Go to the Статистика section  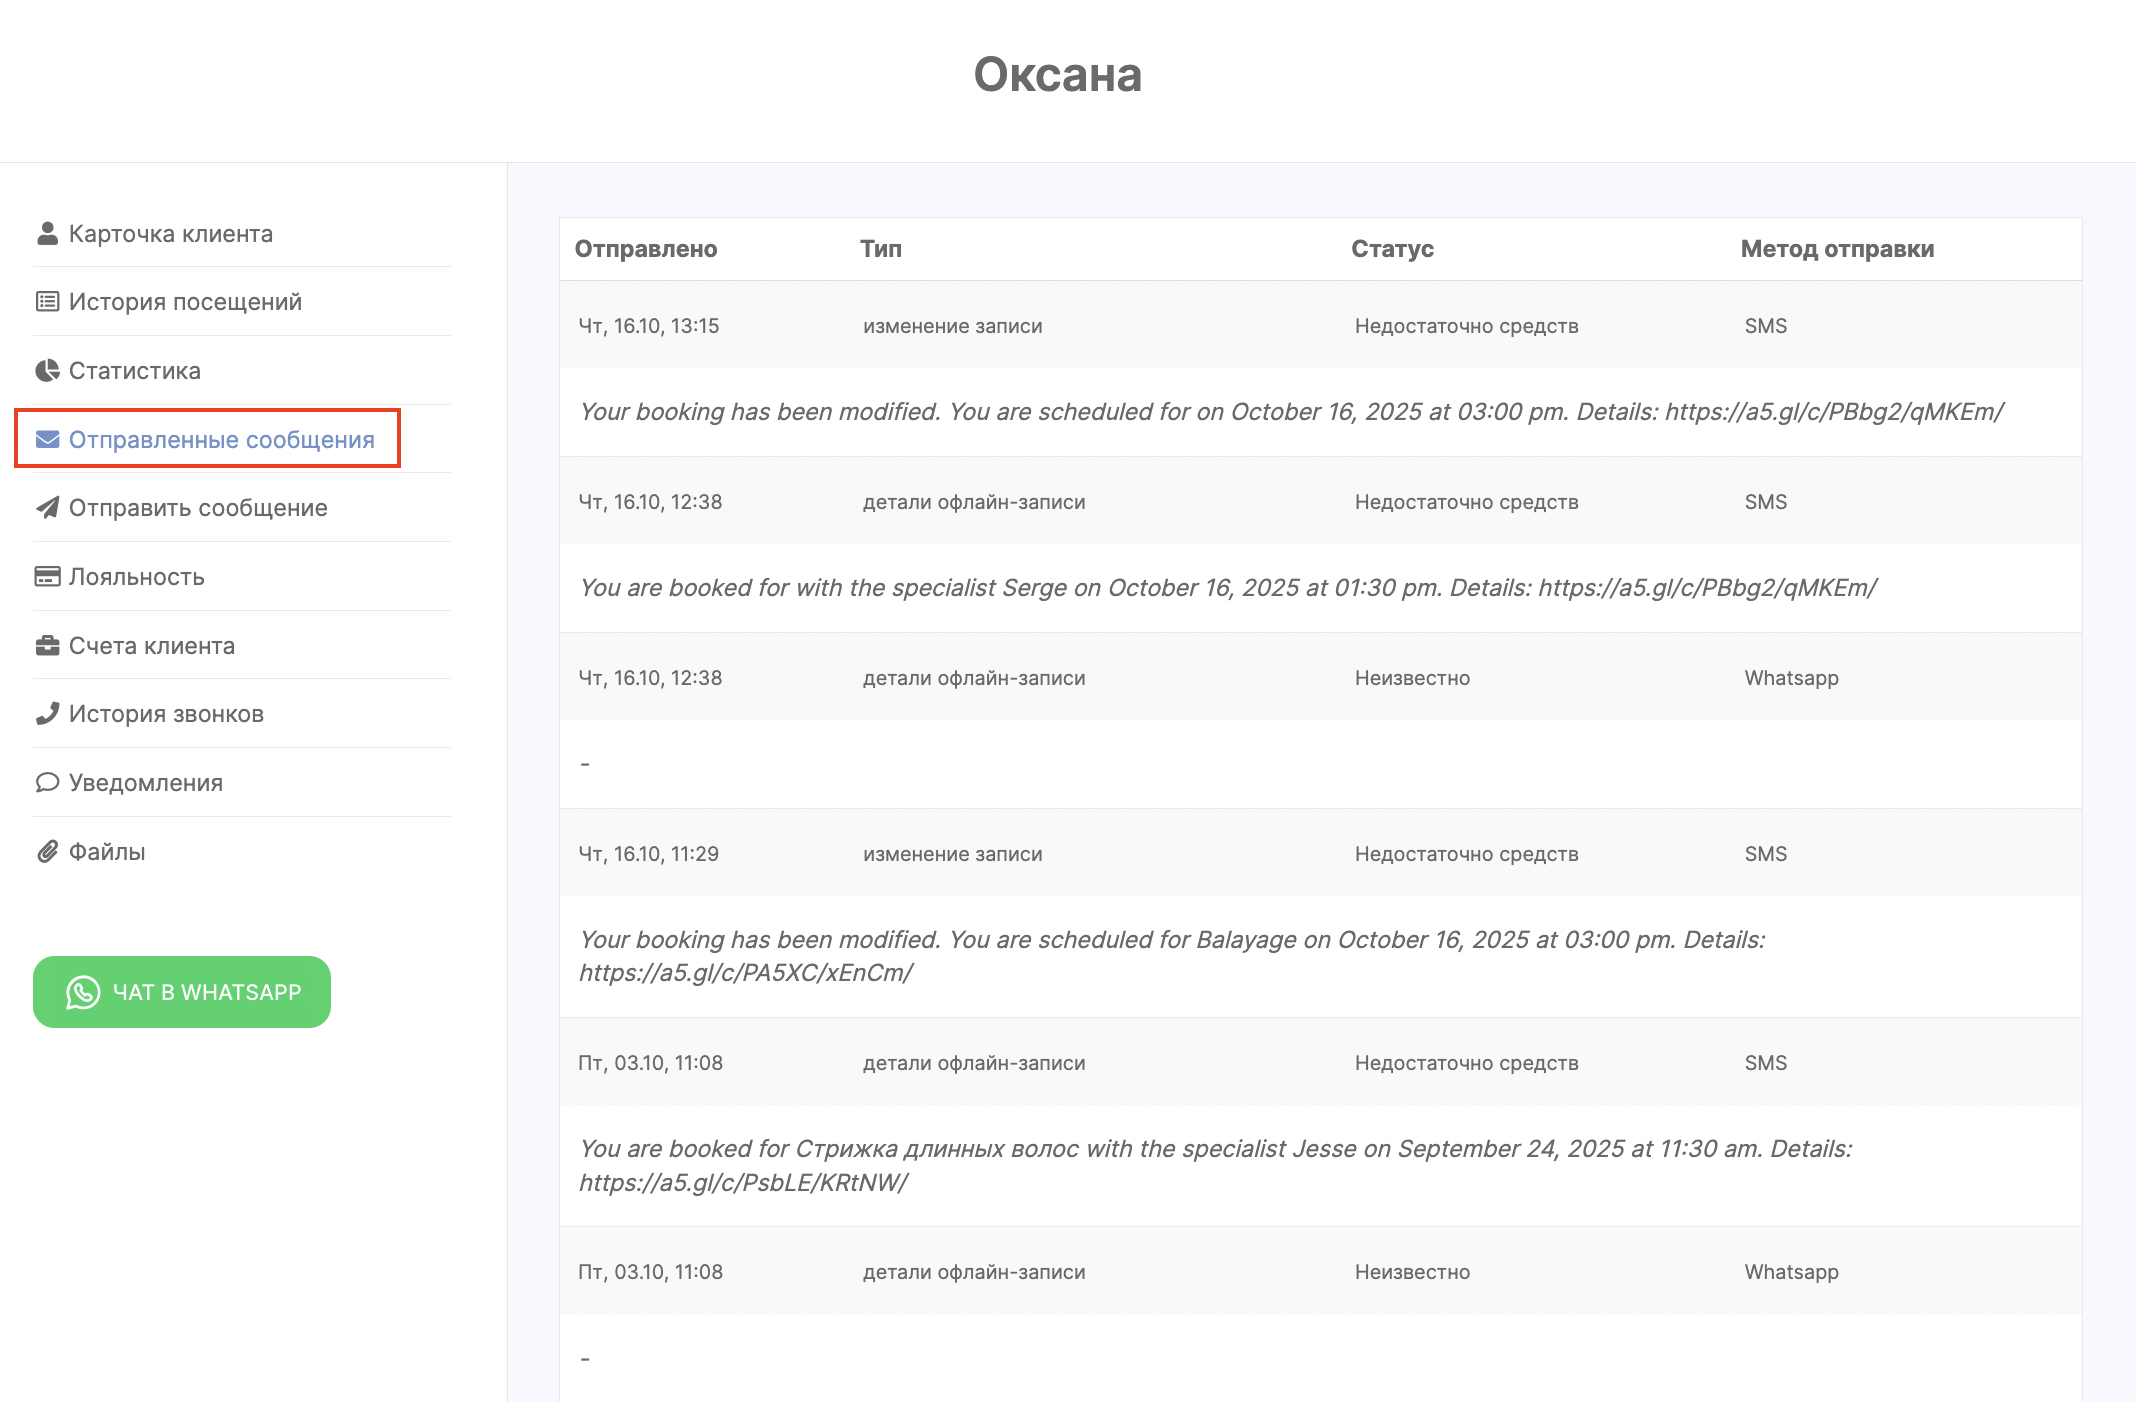pyautogui.click(x=134, y=371)
